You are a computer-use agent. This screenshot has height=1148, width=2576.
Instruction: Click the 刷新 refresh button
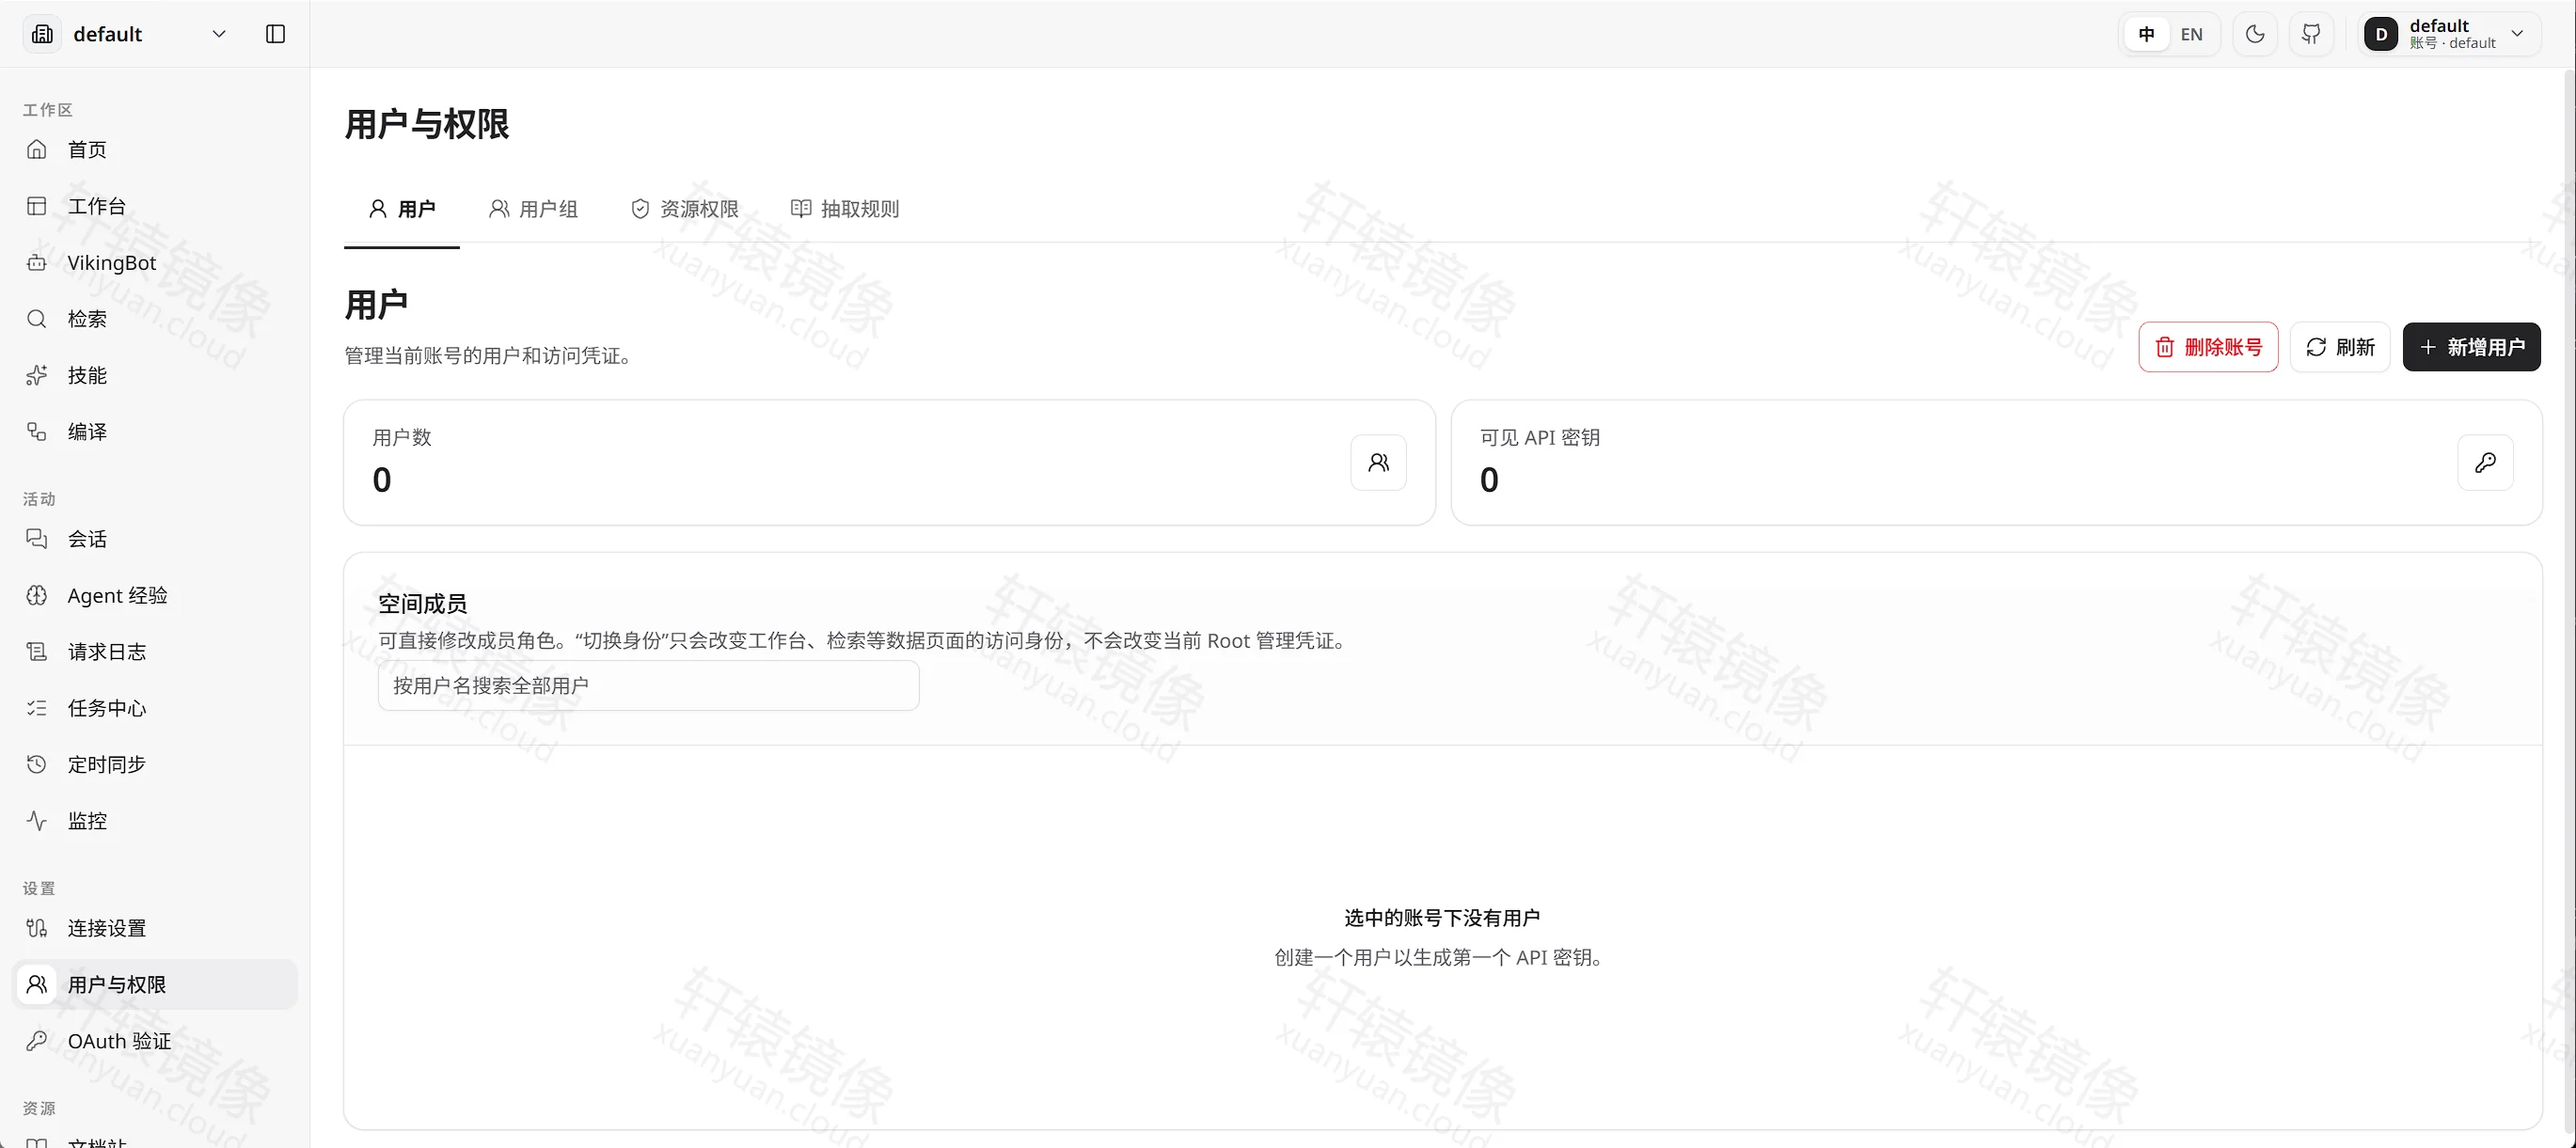[2340, 347]
